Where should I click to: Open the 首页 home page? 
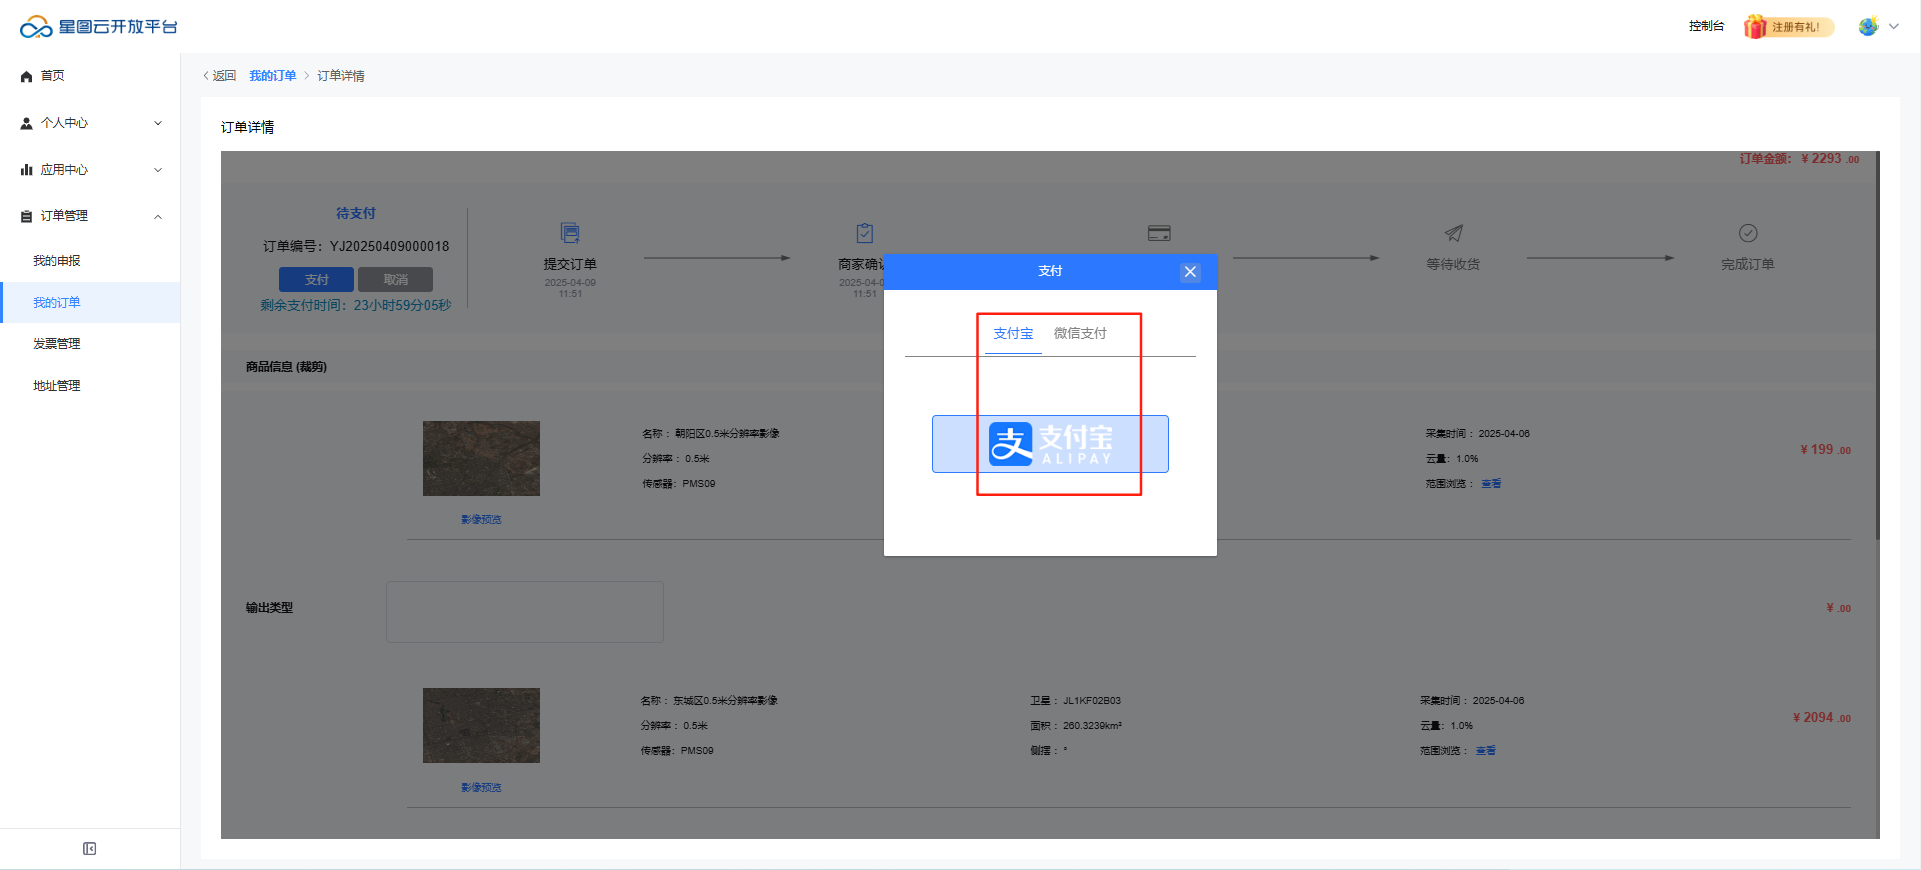coord(52,76)
